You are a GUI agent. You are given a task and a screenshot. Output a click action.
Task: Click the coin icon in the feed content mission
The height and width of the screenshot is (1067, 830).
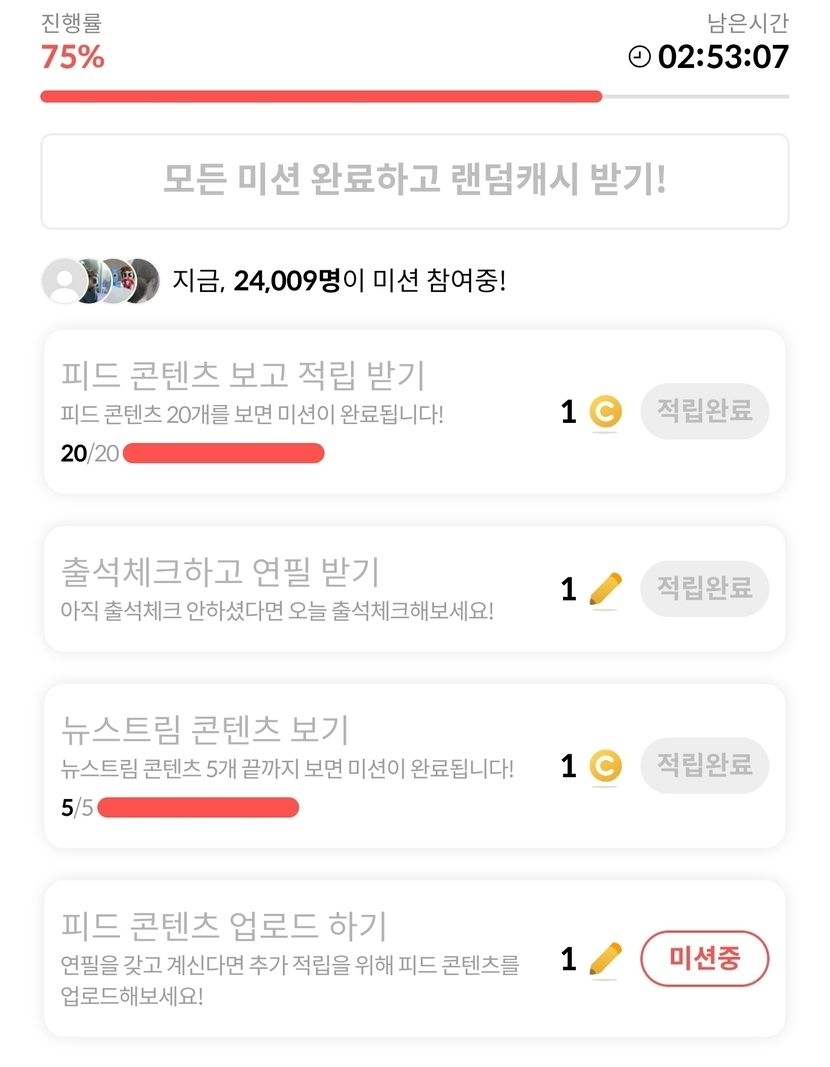(605, 412)
